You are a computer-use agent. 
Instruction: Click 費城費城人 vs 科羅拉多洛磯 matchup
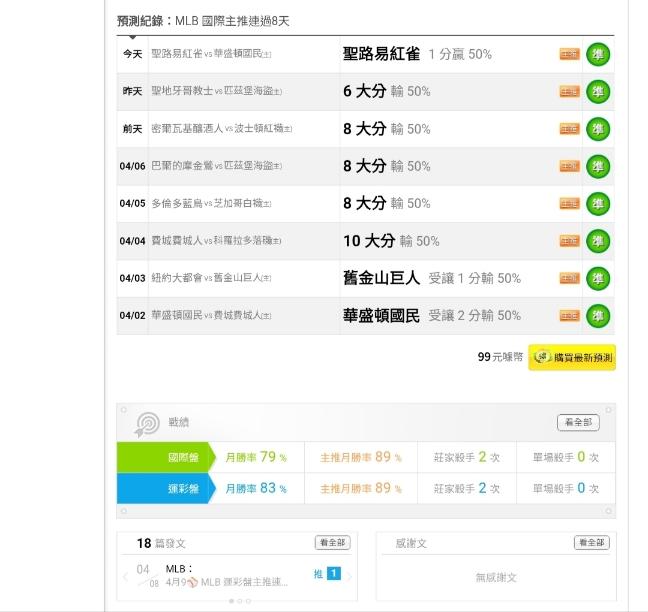216,241
